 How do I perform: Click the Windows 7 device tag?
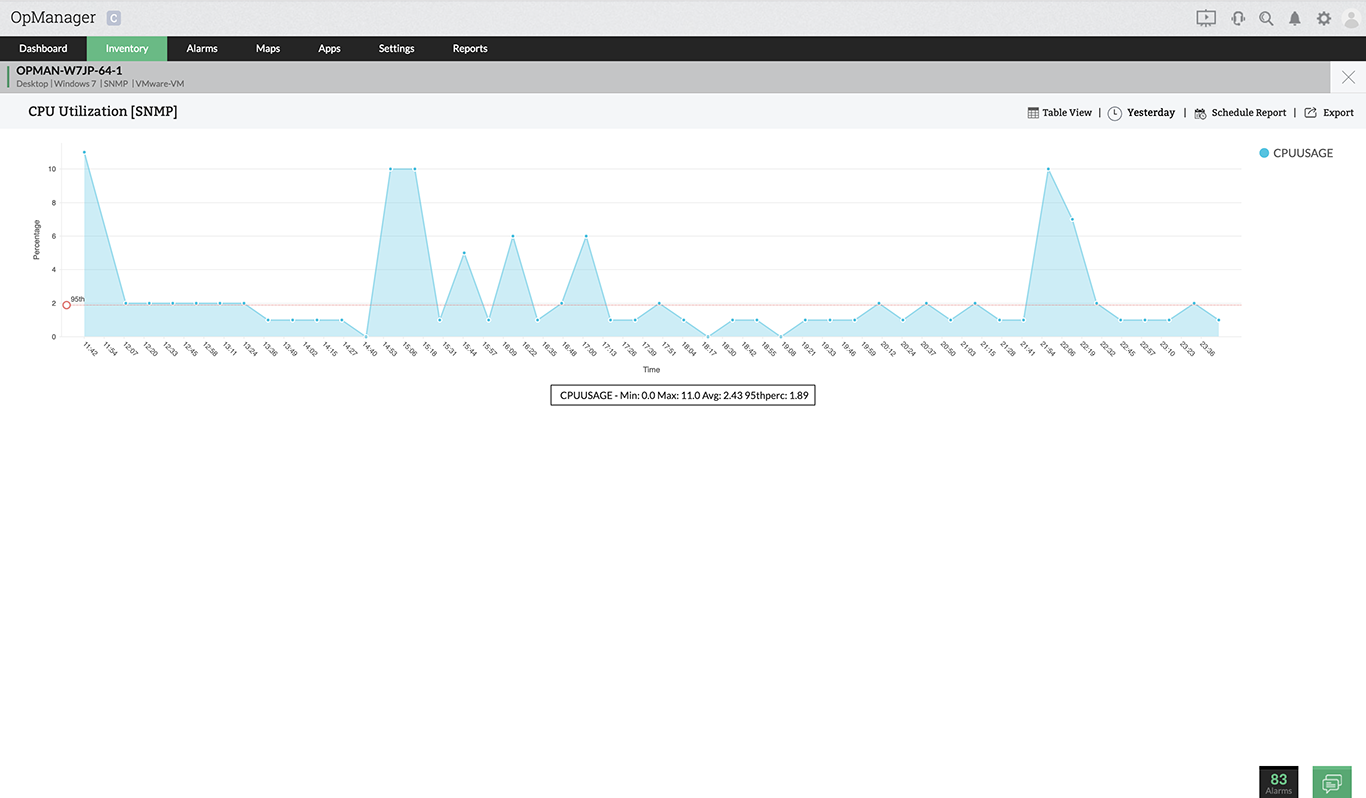(x=75, y=84)
